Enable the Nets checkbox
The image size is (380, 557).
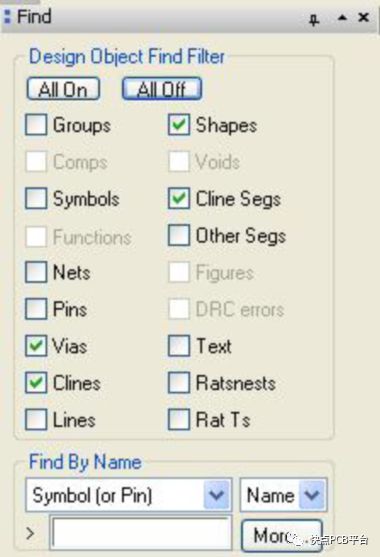[36, 272]
